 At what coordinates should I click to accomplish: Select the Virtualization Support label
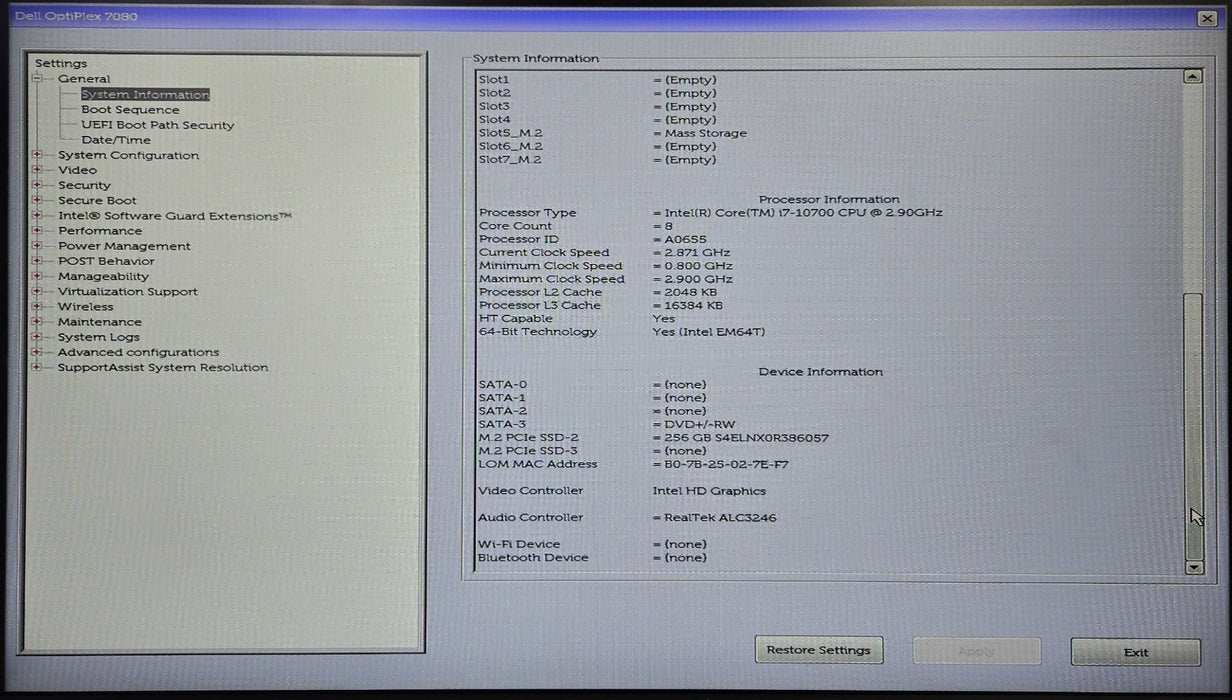click(x=127, y=292)
